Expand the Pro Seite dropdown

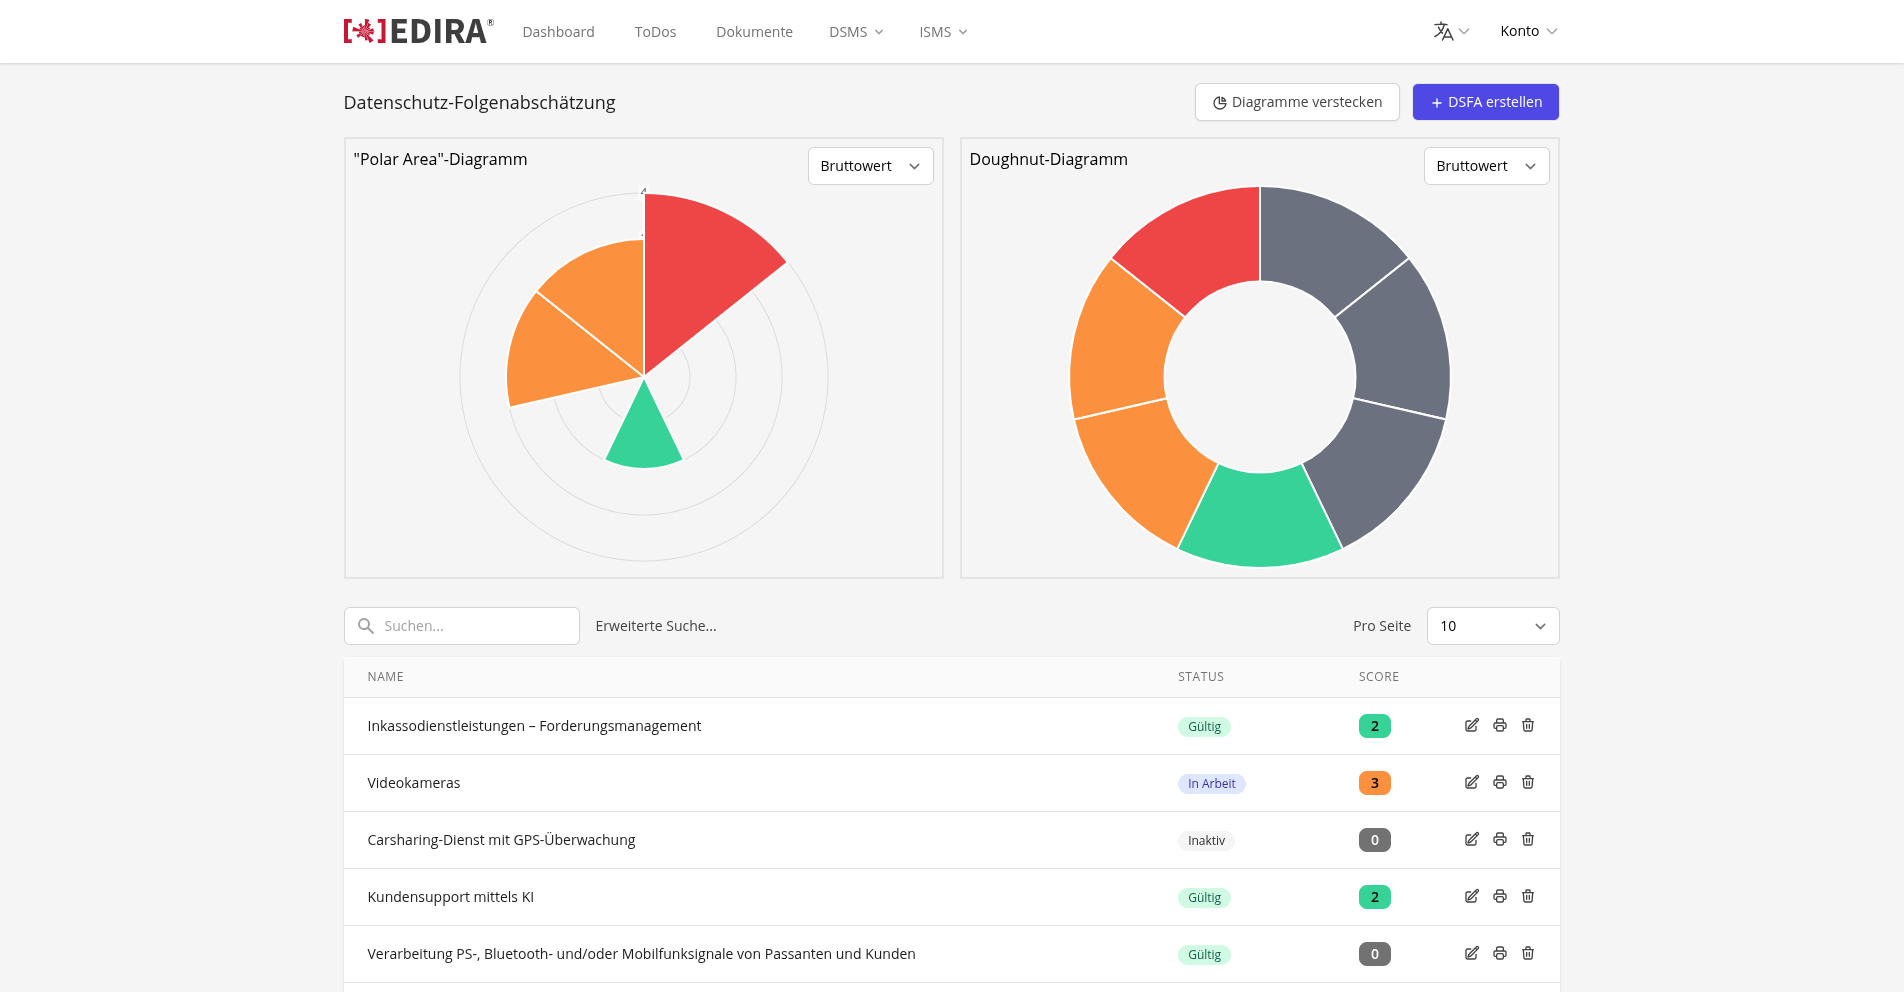1493,626
